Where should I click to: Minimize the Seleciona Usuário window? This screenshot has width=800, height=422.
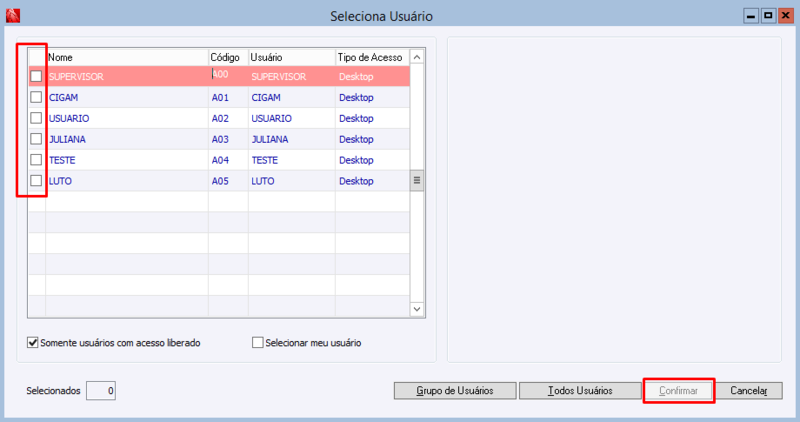point(751,16)
